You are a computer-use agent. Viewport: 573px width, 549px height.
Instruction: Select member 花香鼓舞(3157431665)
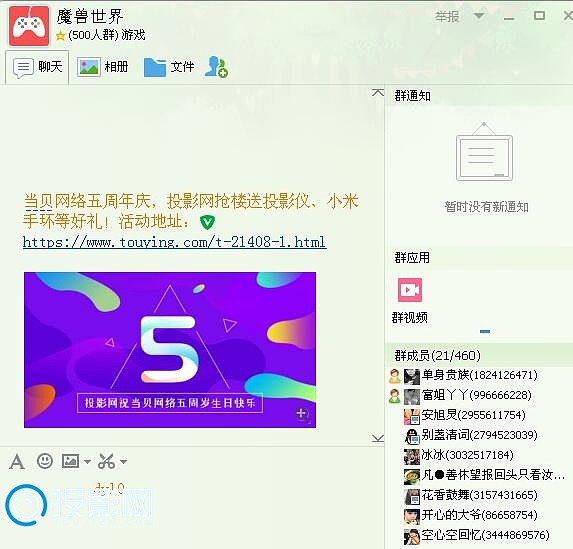coord(479,495)
